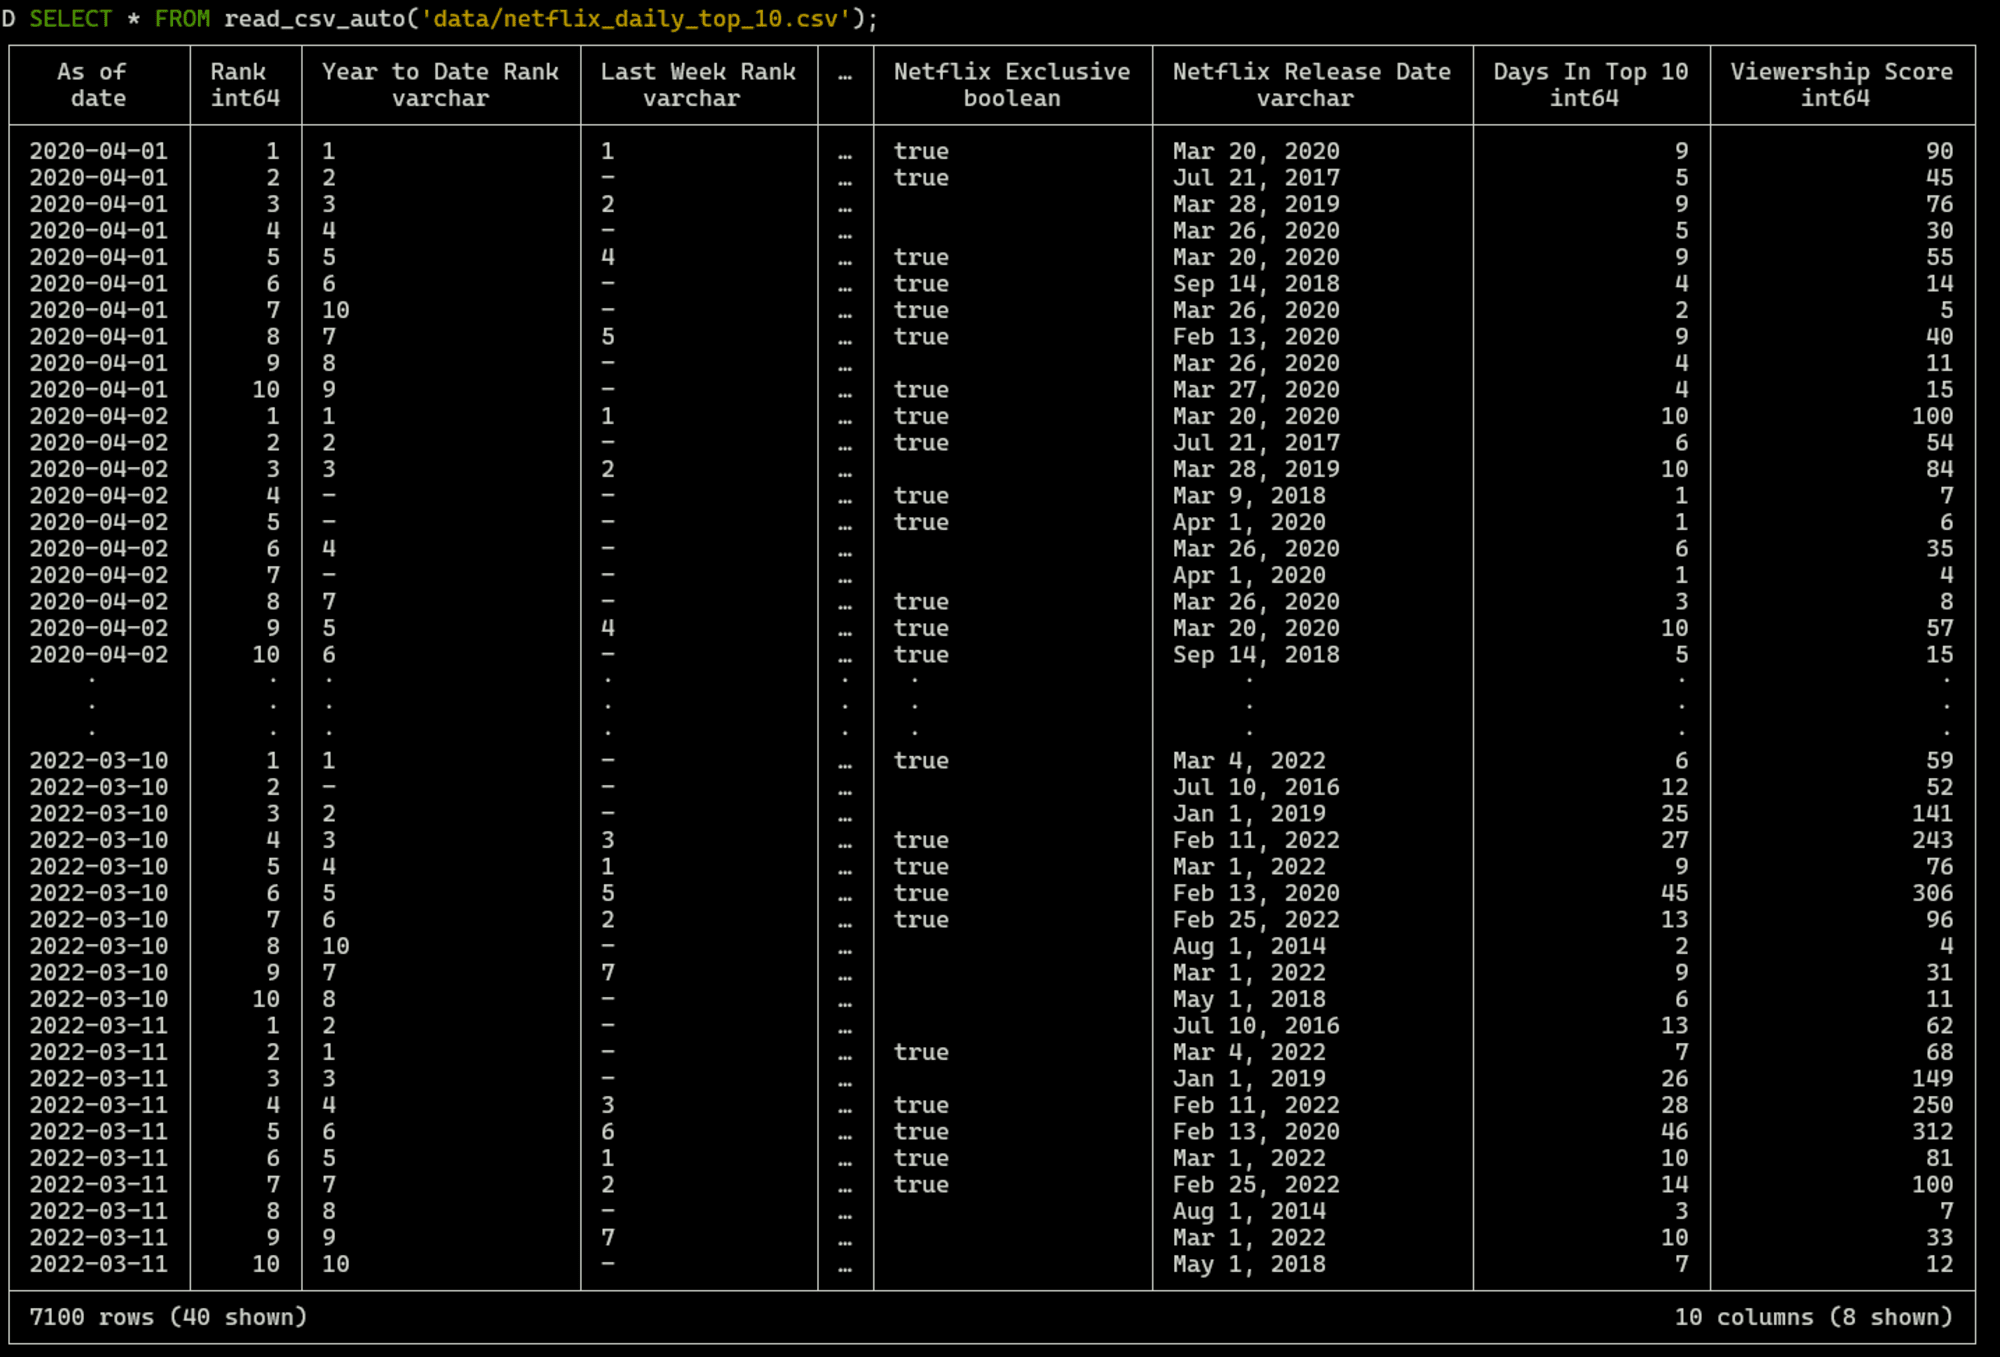
Task: Click Year to Date Rank 10 in 2020-04-01 rows
Action: click(x=335, y=310)
